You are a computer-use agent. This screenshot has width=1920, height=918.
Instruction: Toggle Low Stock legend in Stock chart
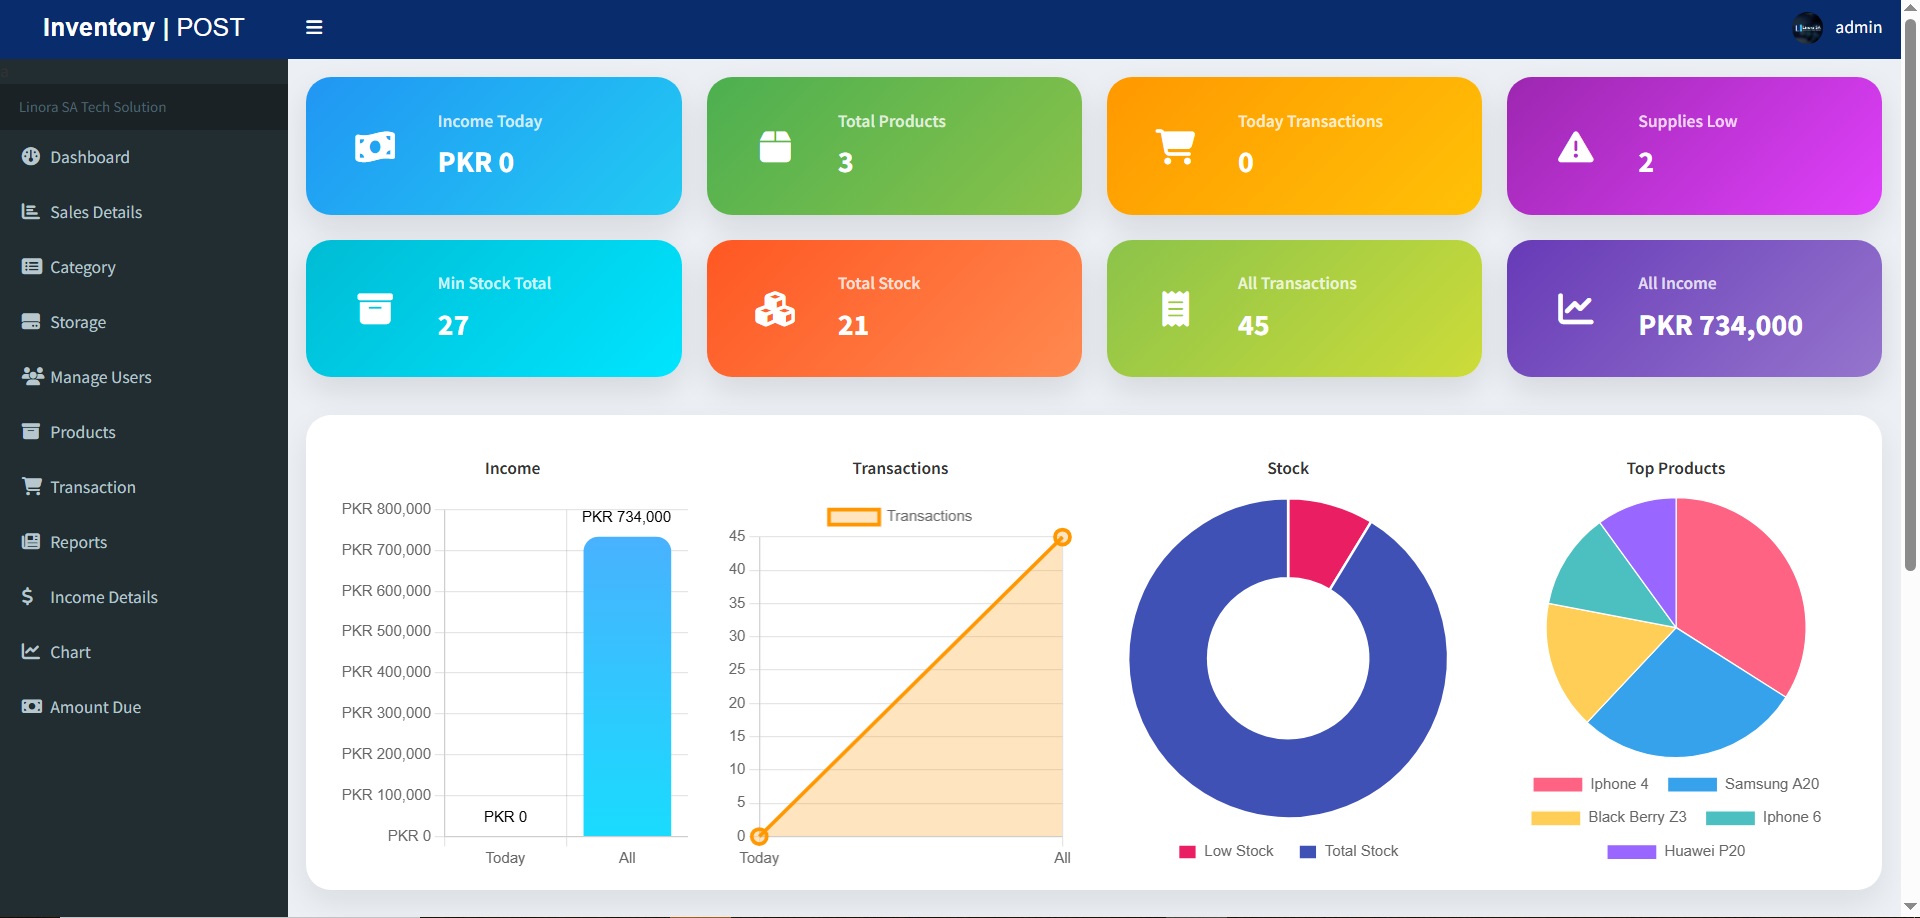tap(1226, 851)
